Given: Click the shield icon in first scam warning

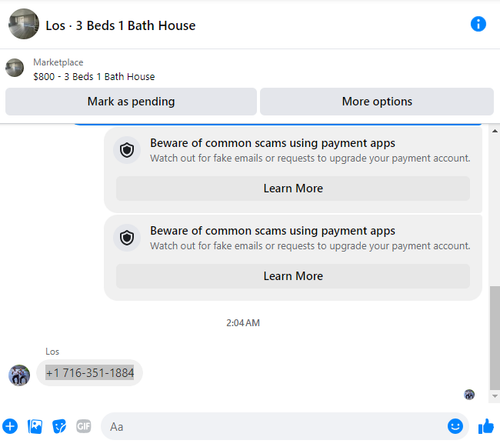Looking at the screenshot, I should (127, 150).
